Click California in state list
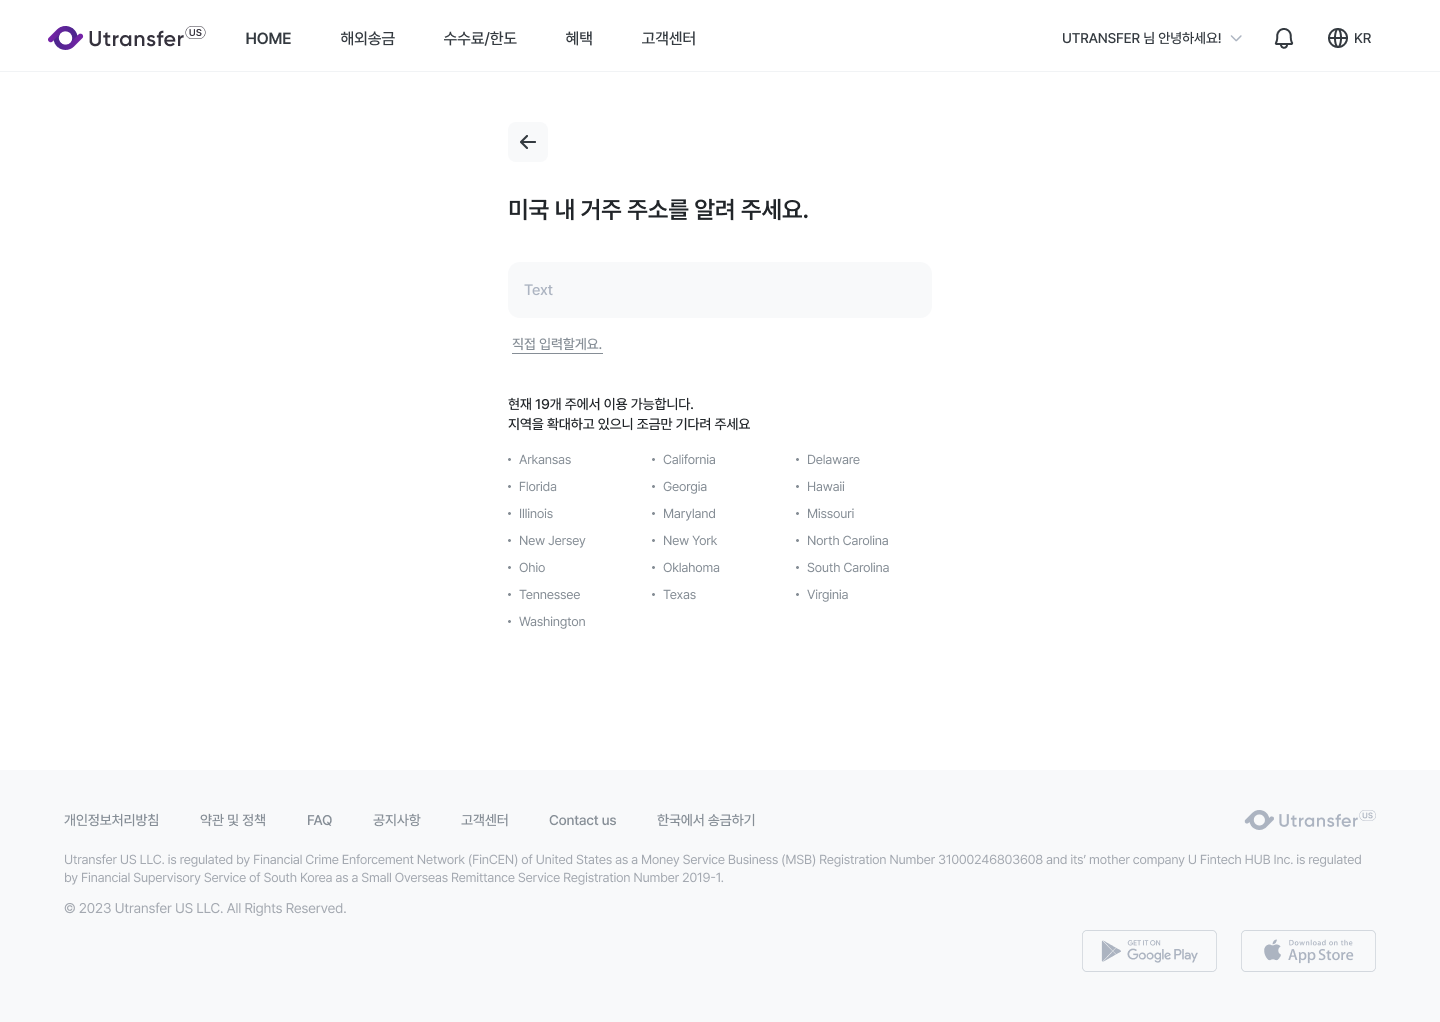The height and width of the screenshot is (1022, 1440). [689, 460]
